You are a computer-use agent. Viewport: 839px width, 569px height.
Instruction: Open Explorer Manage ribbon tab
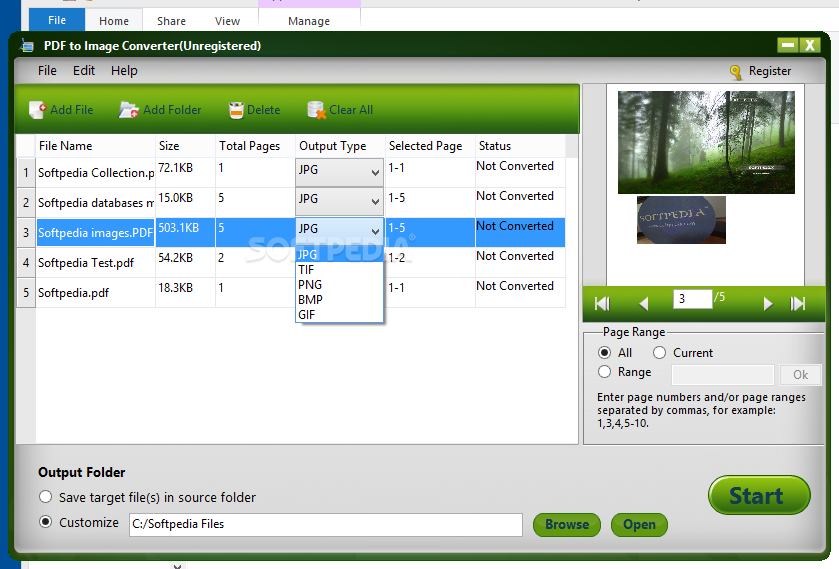[309, 21]
